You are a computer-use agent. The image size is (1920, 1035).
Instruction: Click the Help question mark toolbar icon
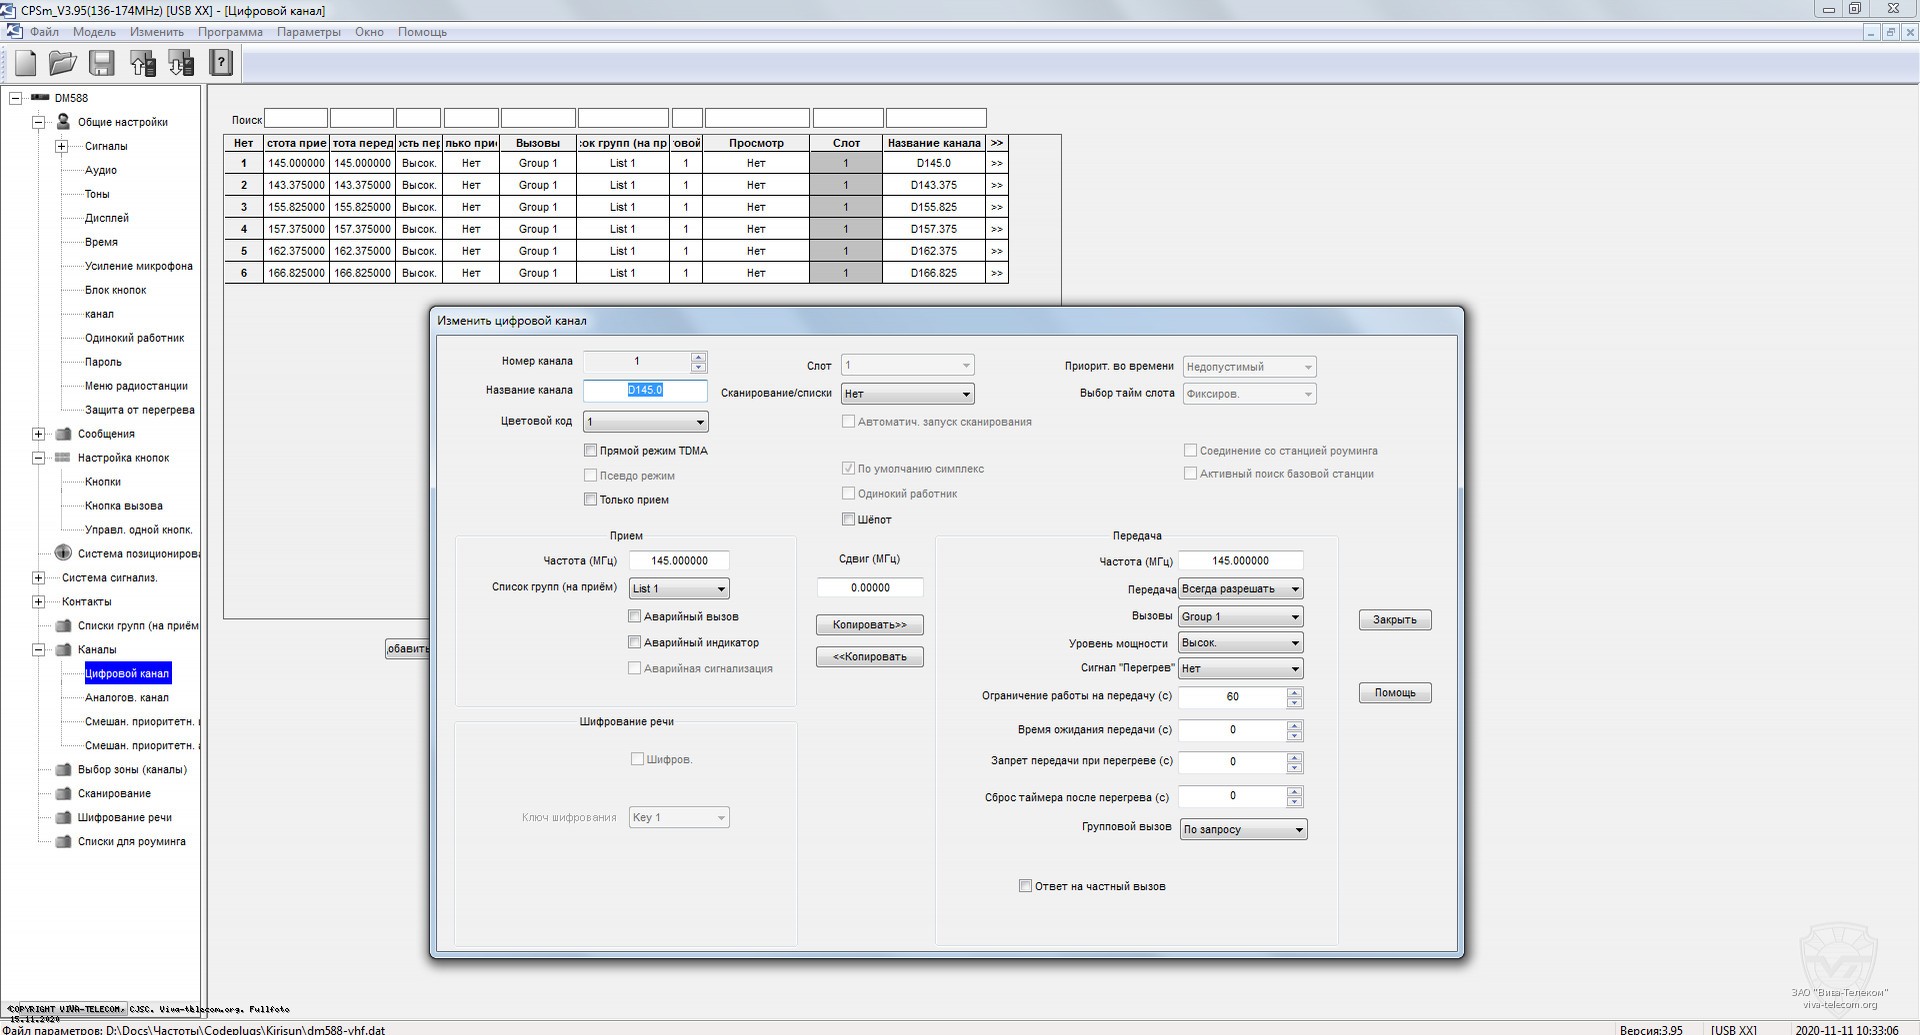tap(221, 63)
